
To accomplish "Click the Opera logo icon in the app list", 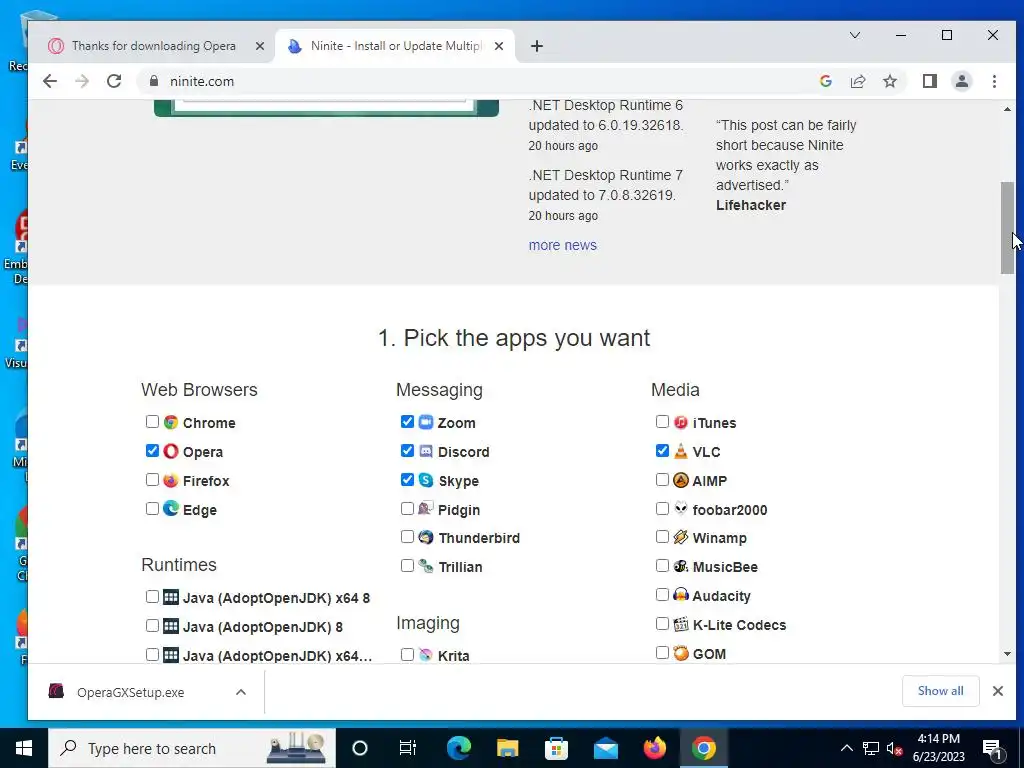I will [170, 451].
